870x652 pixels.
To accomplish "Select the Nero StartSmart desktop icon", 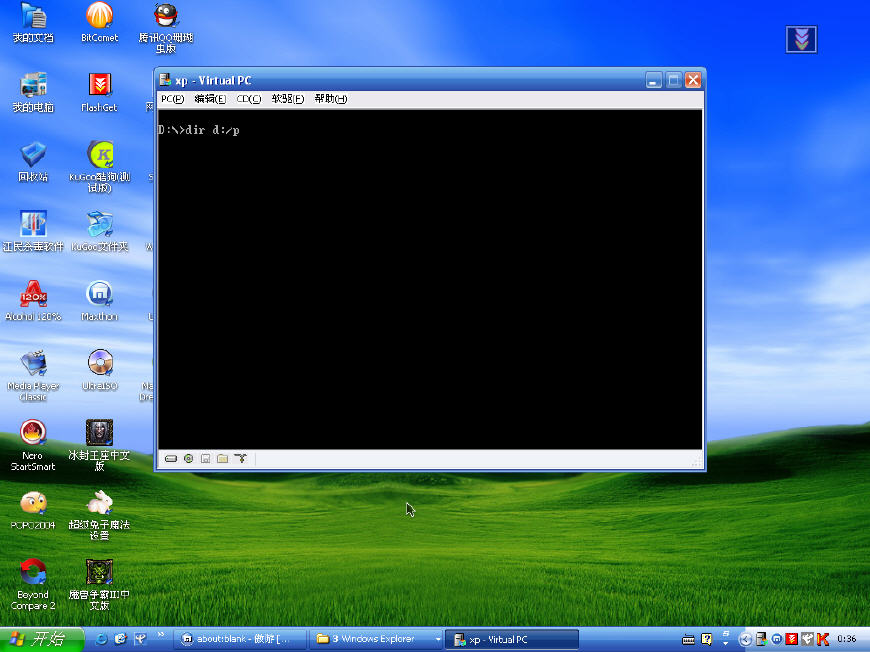I will [33, 446].
